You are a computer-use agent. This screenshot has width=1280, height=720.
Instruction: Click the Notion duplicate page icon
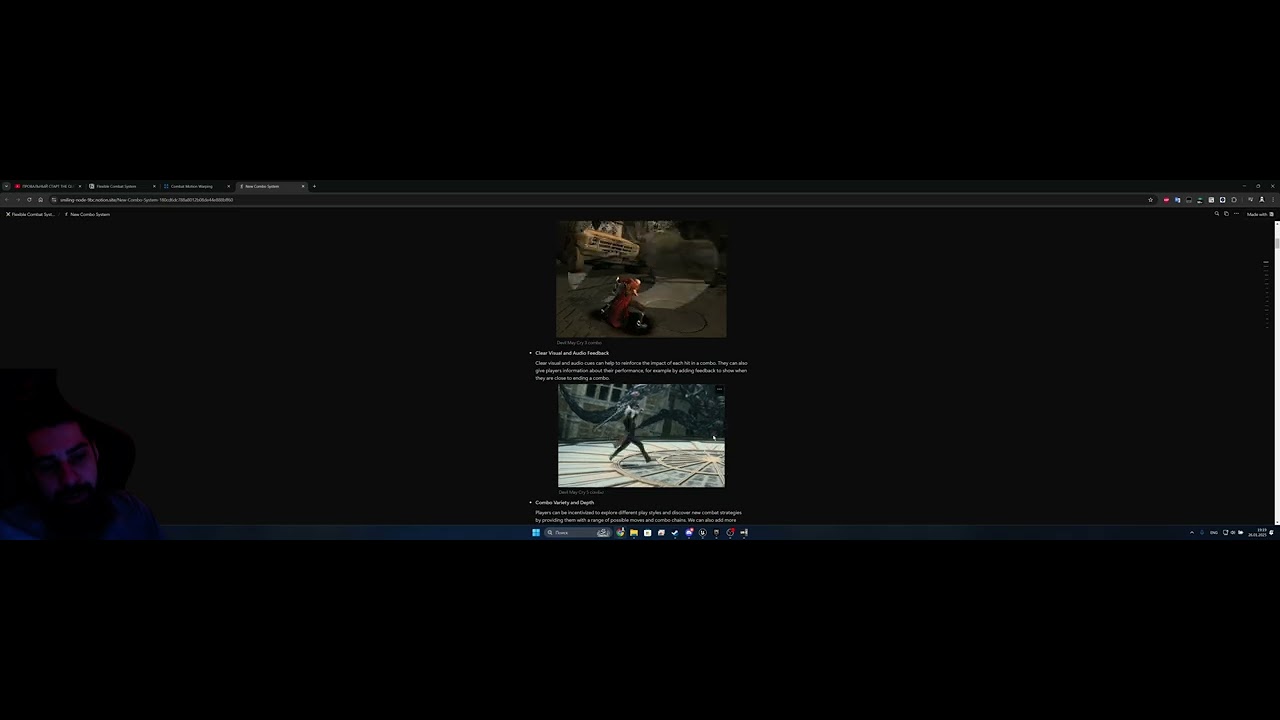1226,214
